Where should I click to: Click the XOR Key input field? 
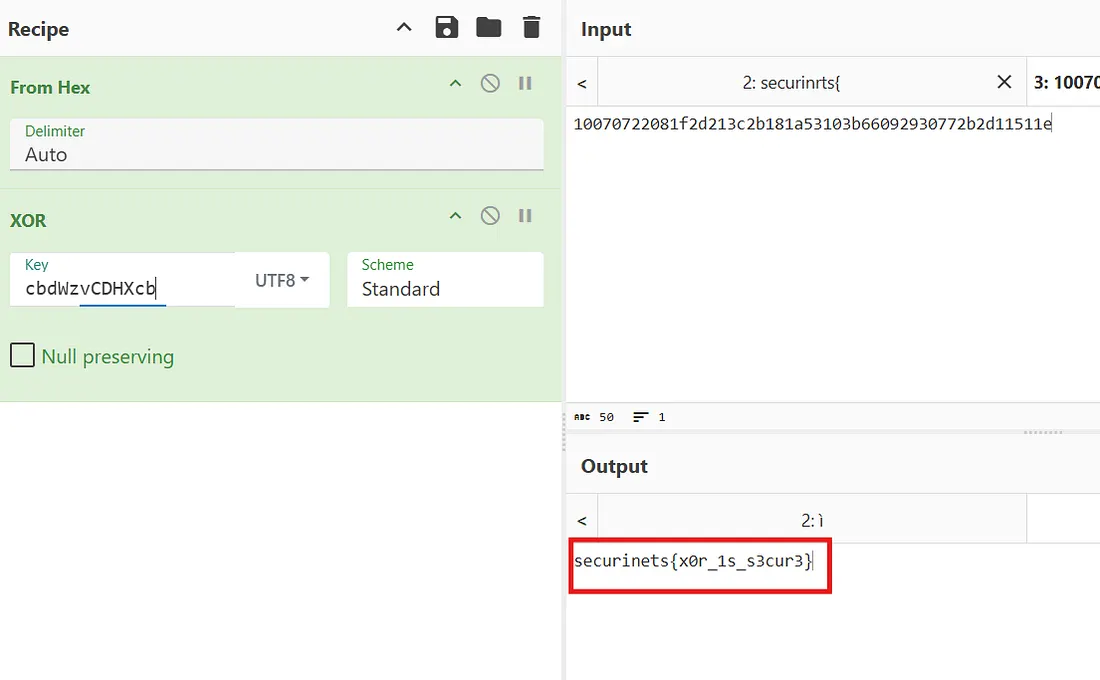pos(125,289)
